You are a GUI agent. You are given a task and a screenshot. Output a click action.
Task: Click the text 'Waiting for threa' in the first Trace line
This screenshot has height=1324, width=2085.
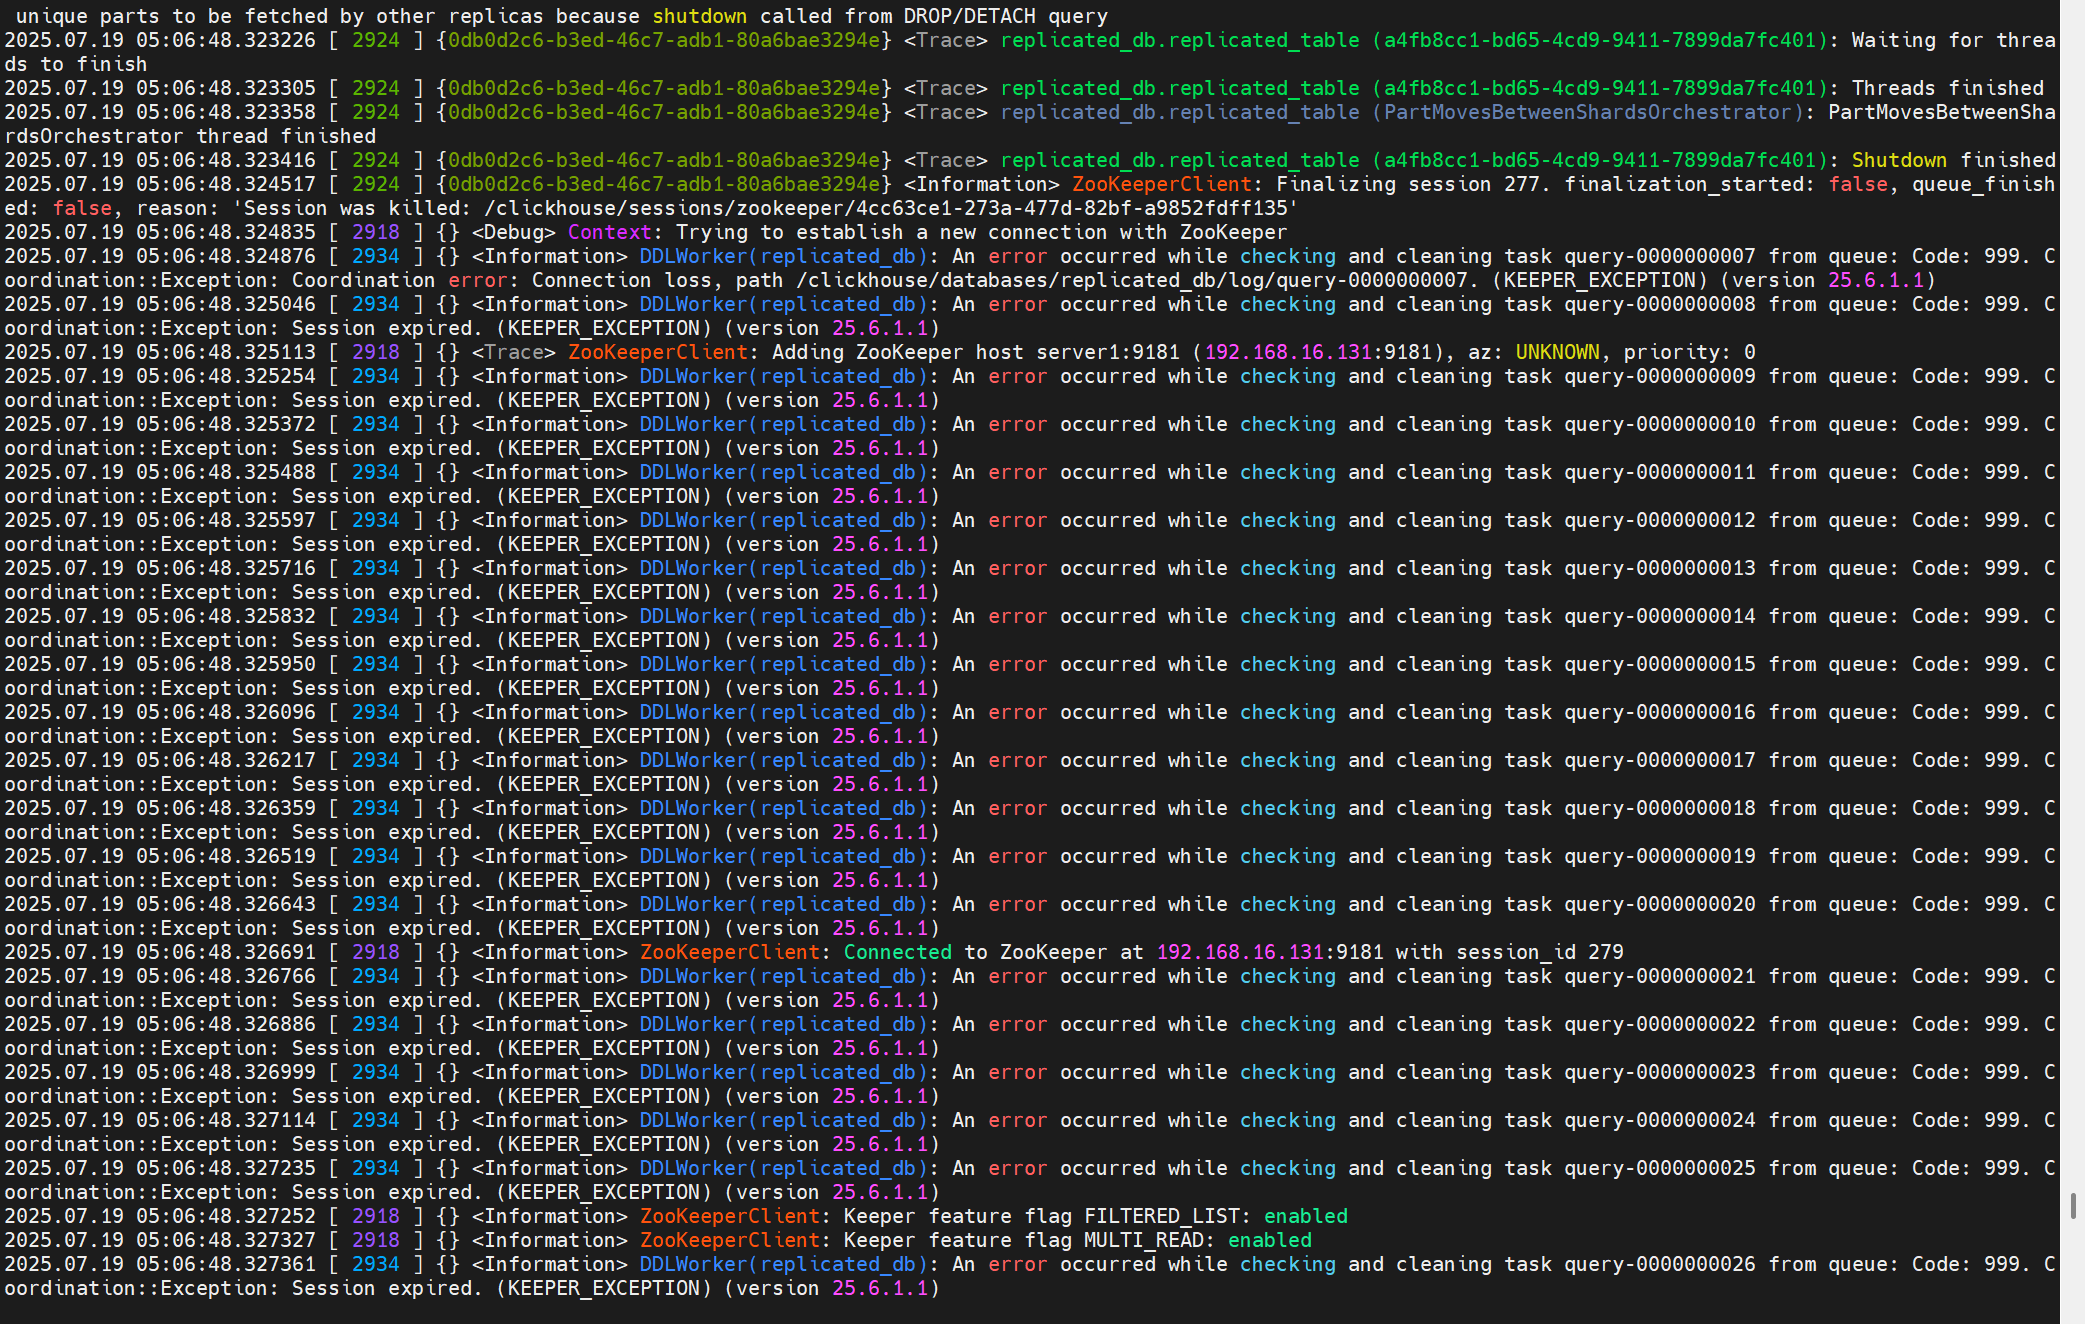[1954, 40]
